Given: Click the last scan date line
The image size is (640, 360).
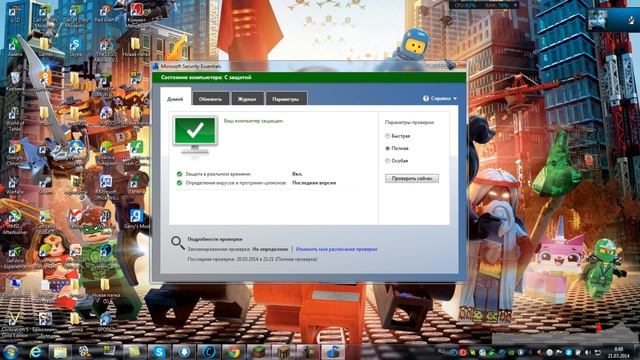Looking at the screenshot, I should point(252,259).
